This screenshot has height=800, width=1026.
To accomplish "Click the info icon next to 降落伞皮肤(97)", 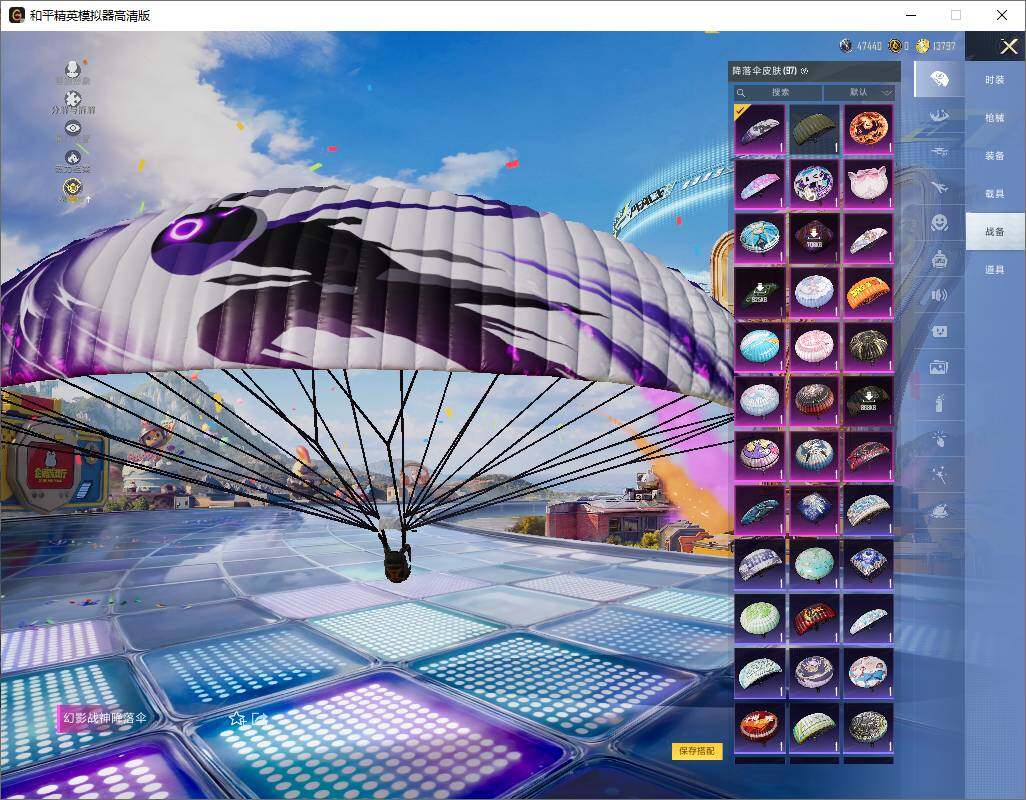I will click(804, 71).
